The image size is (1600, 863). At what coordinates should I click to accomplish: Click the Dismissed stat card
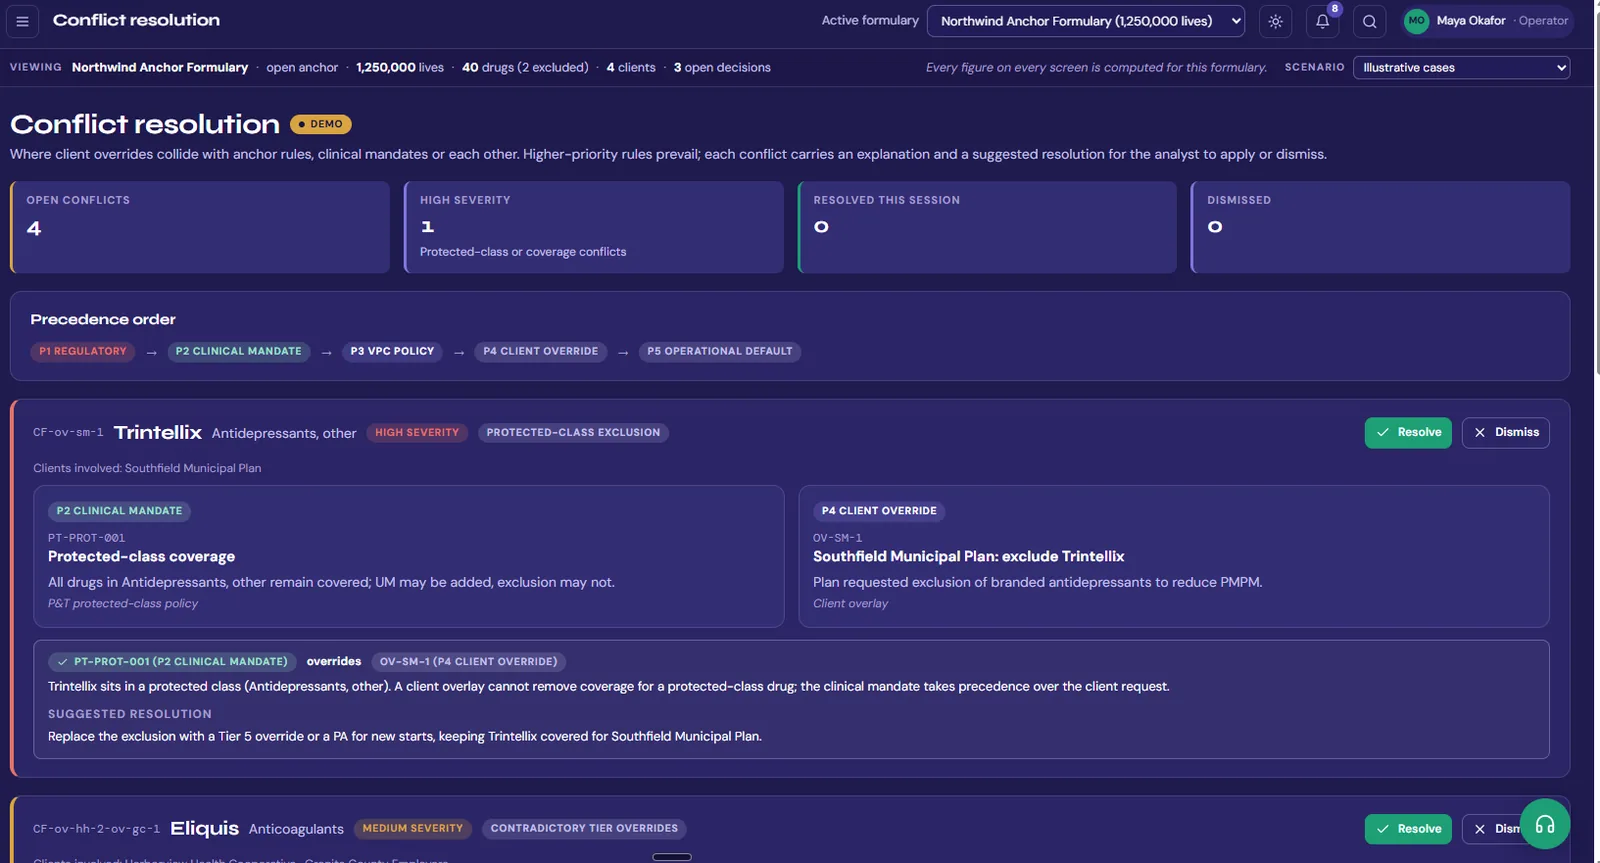click(x=1380, y=227)
